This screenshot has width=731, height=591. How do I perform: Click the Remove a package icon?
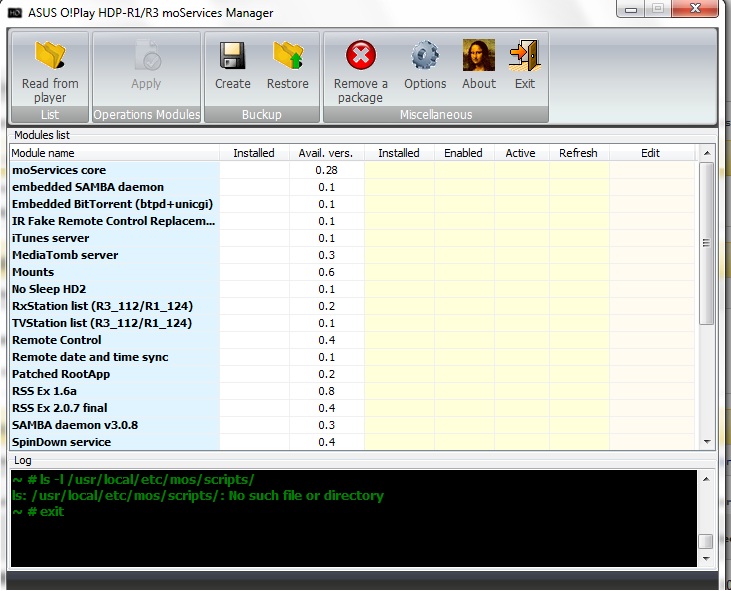coord(360,56)
